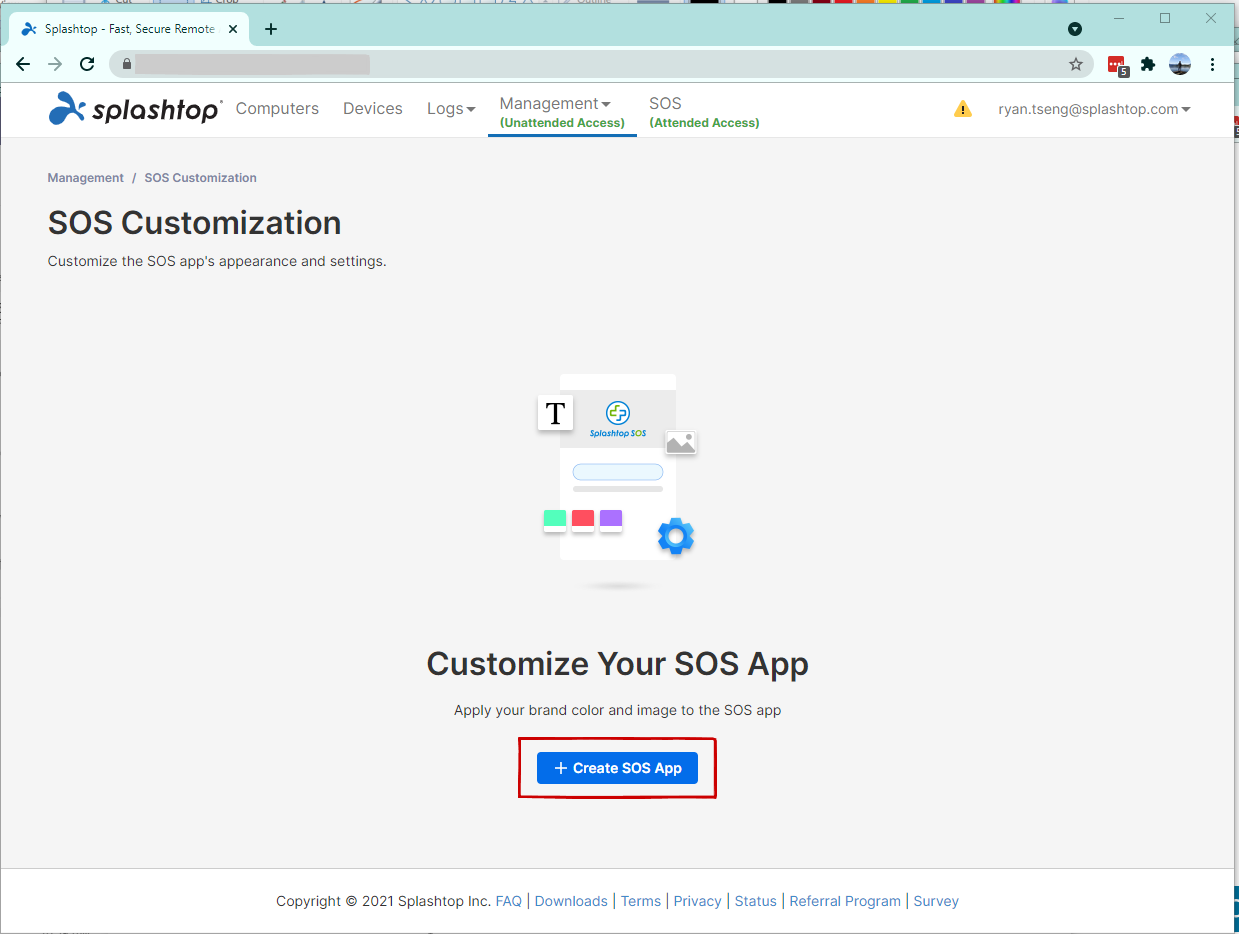Click the Create SOS App button

[x=617, y=768]
